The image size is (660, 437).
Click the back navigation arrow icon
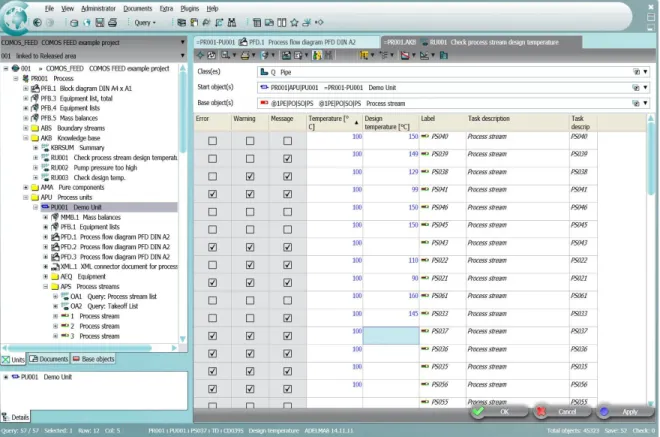(37, 22)
